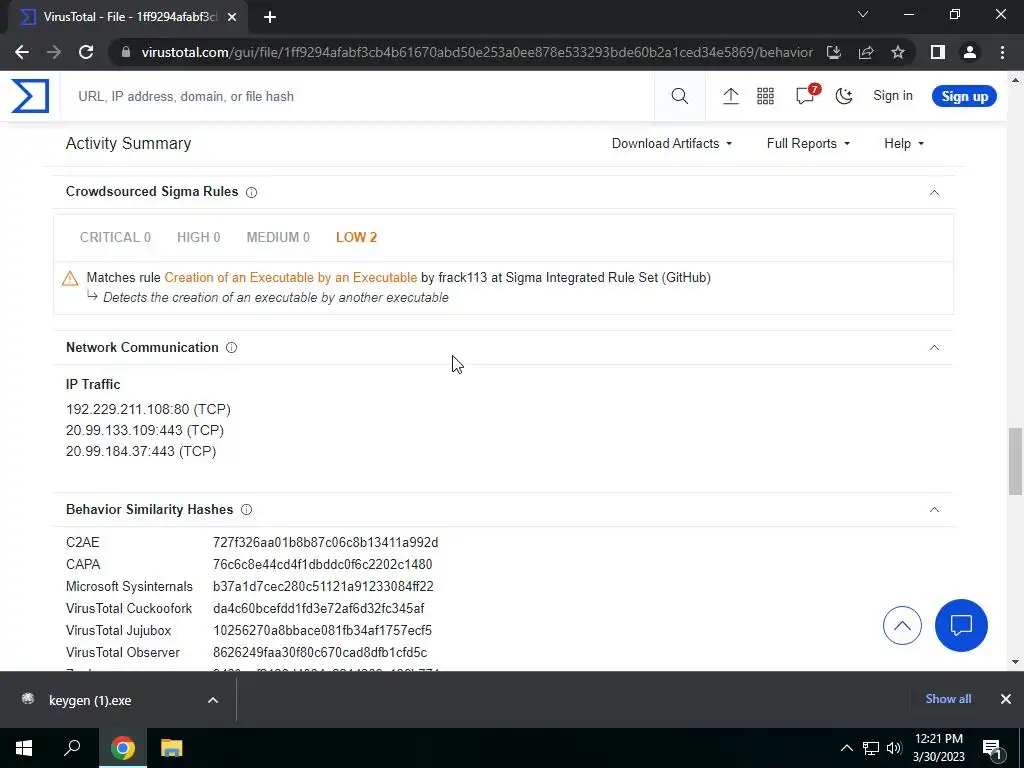
Task: Open Chrome tab search chevron
Action: coord(863,14)
